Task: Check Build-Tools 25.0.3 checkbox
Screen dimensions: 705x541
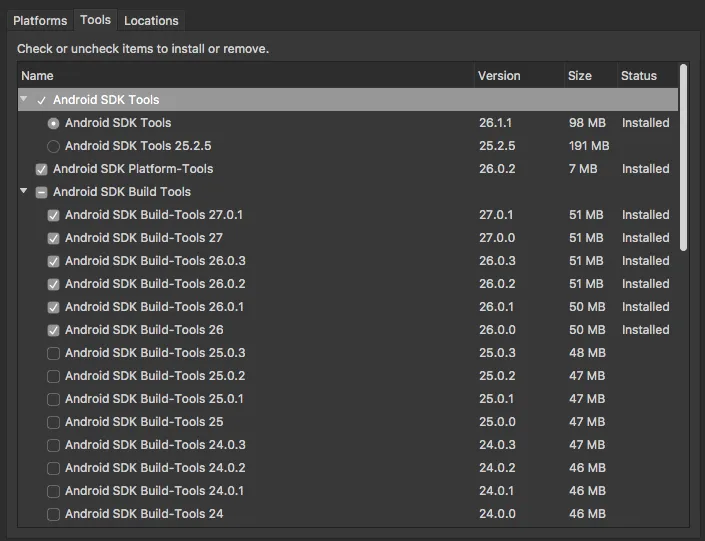Action: [54, 353]
